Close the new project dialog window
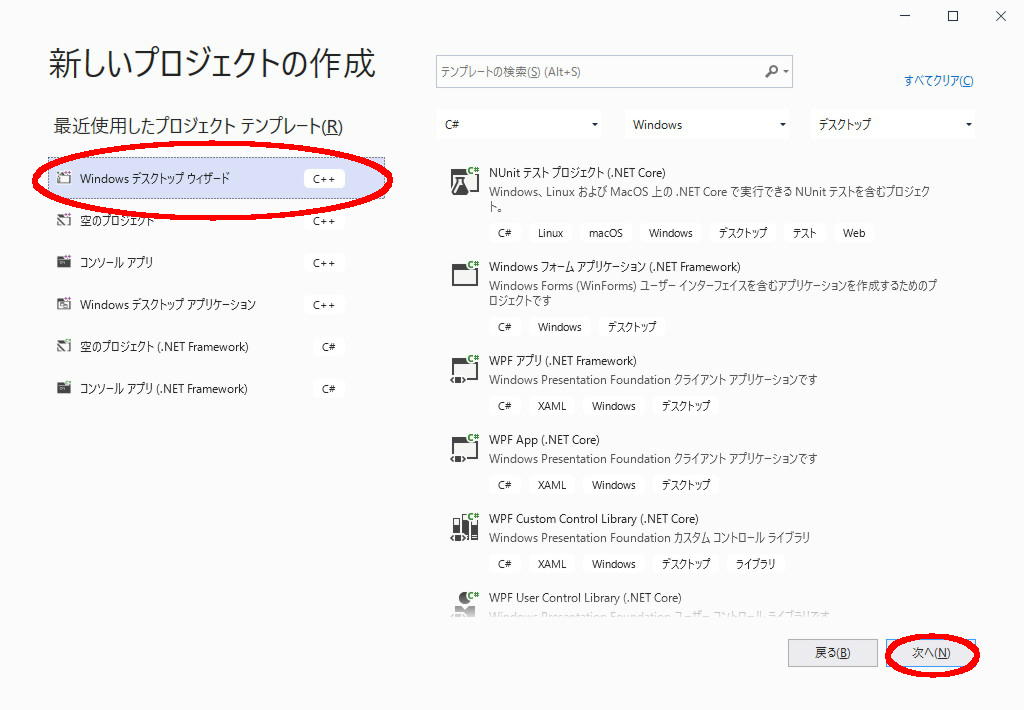Screen dimensions: 1024x710 [x=1000, y=16]
